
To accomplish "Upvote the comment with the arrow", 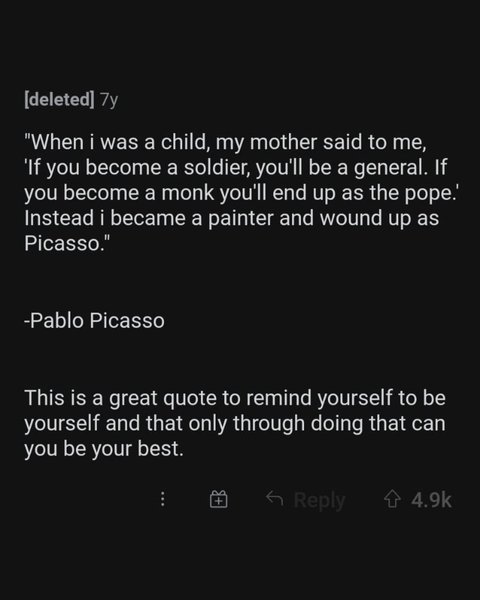I will (x=393, y=499).
